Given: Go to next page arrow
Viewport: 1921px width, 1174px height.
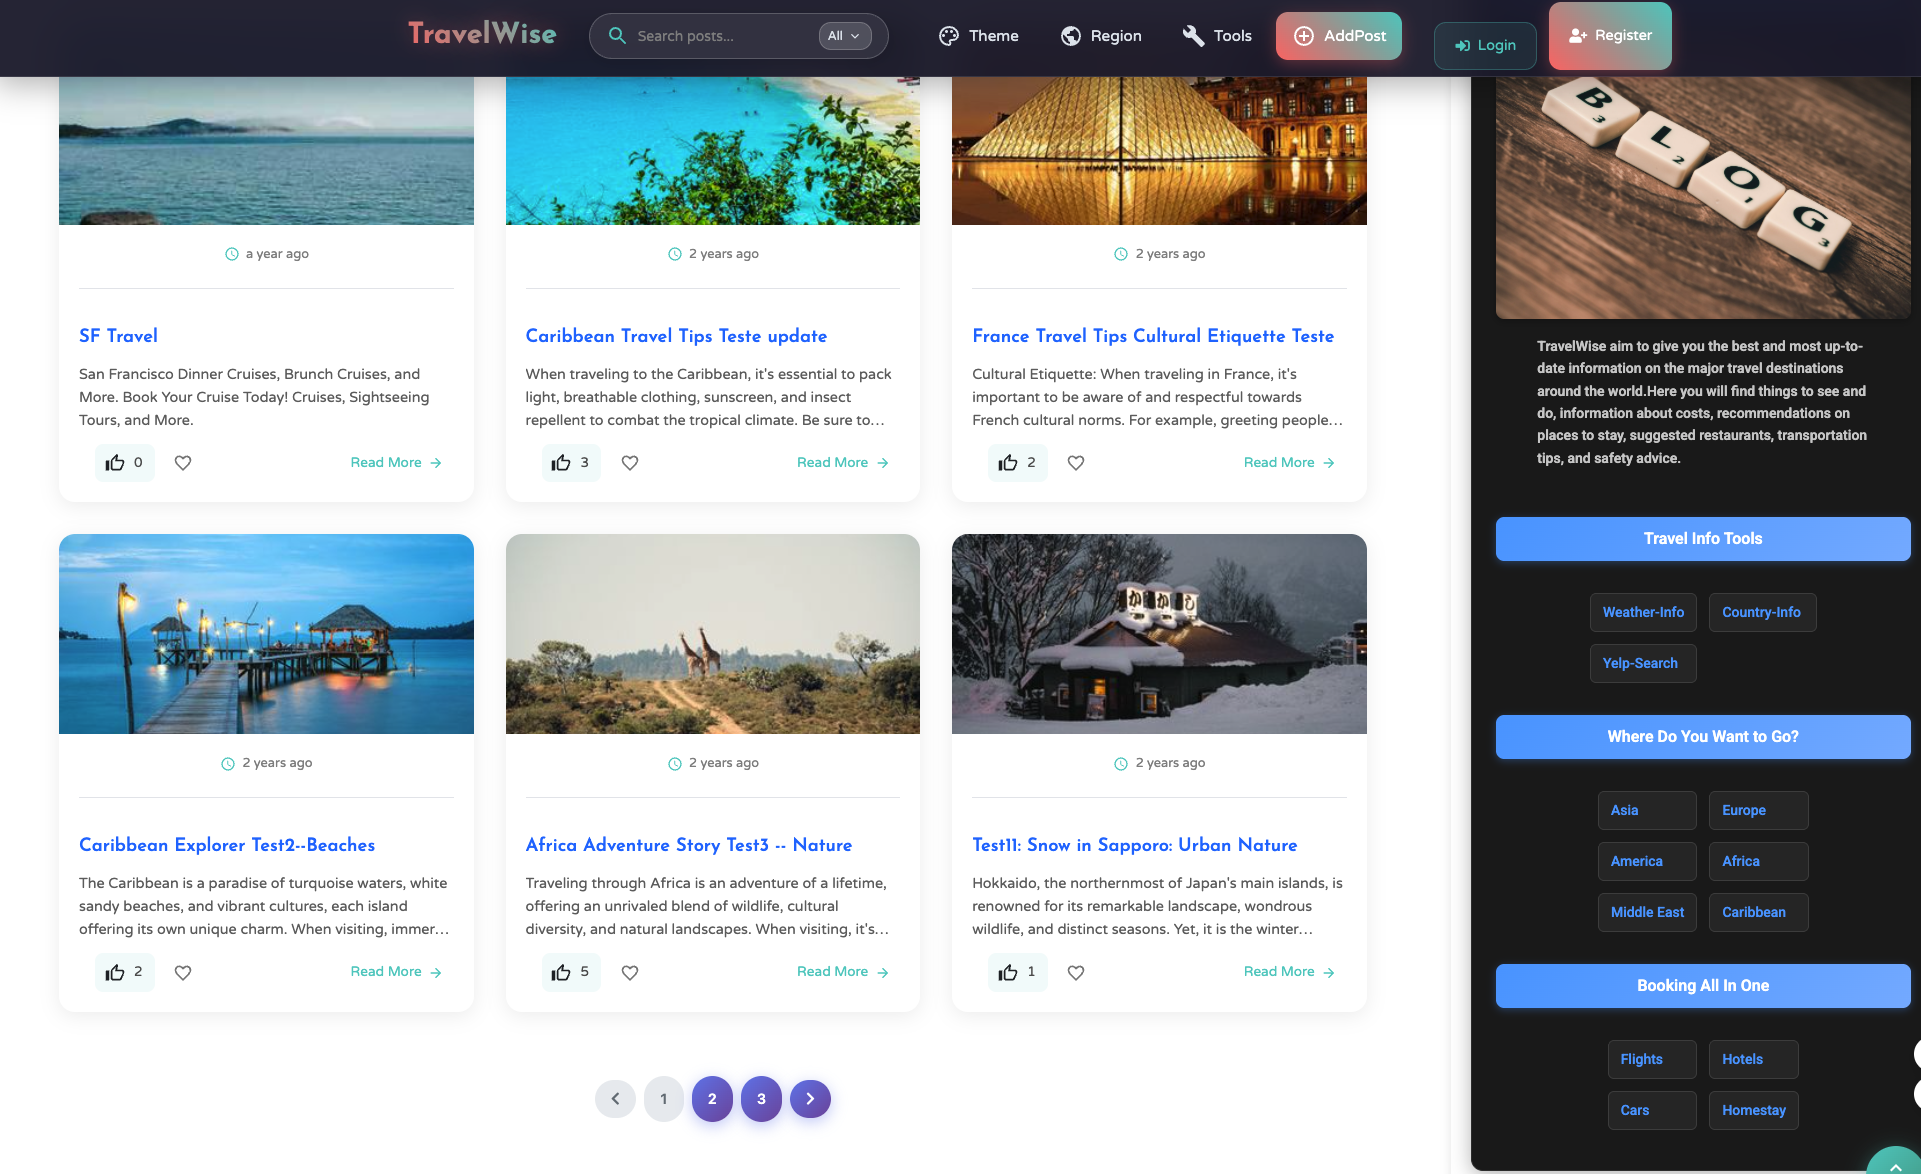Looking at the screenshot, I should point(810,1099).
